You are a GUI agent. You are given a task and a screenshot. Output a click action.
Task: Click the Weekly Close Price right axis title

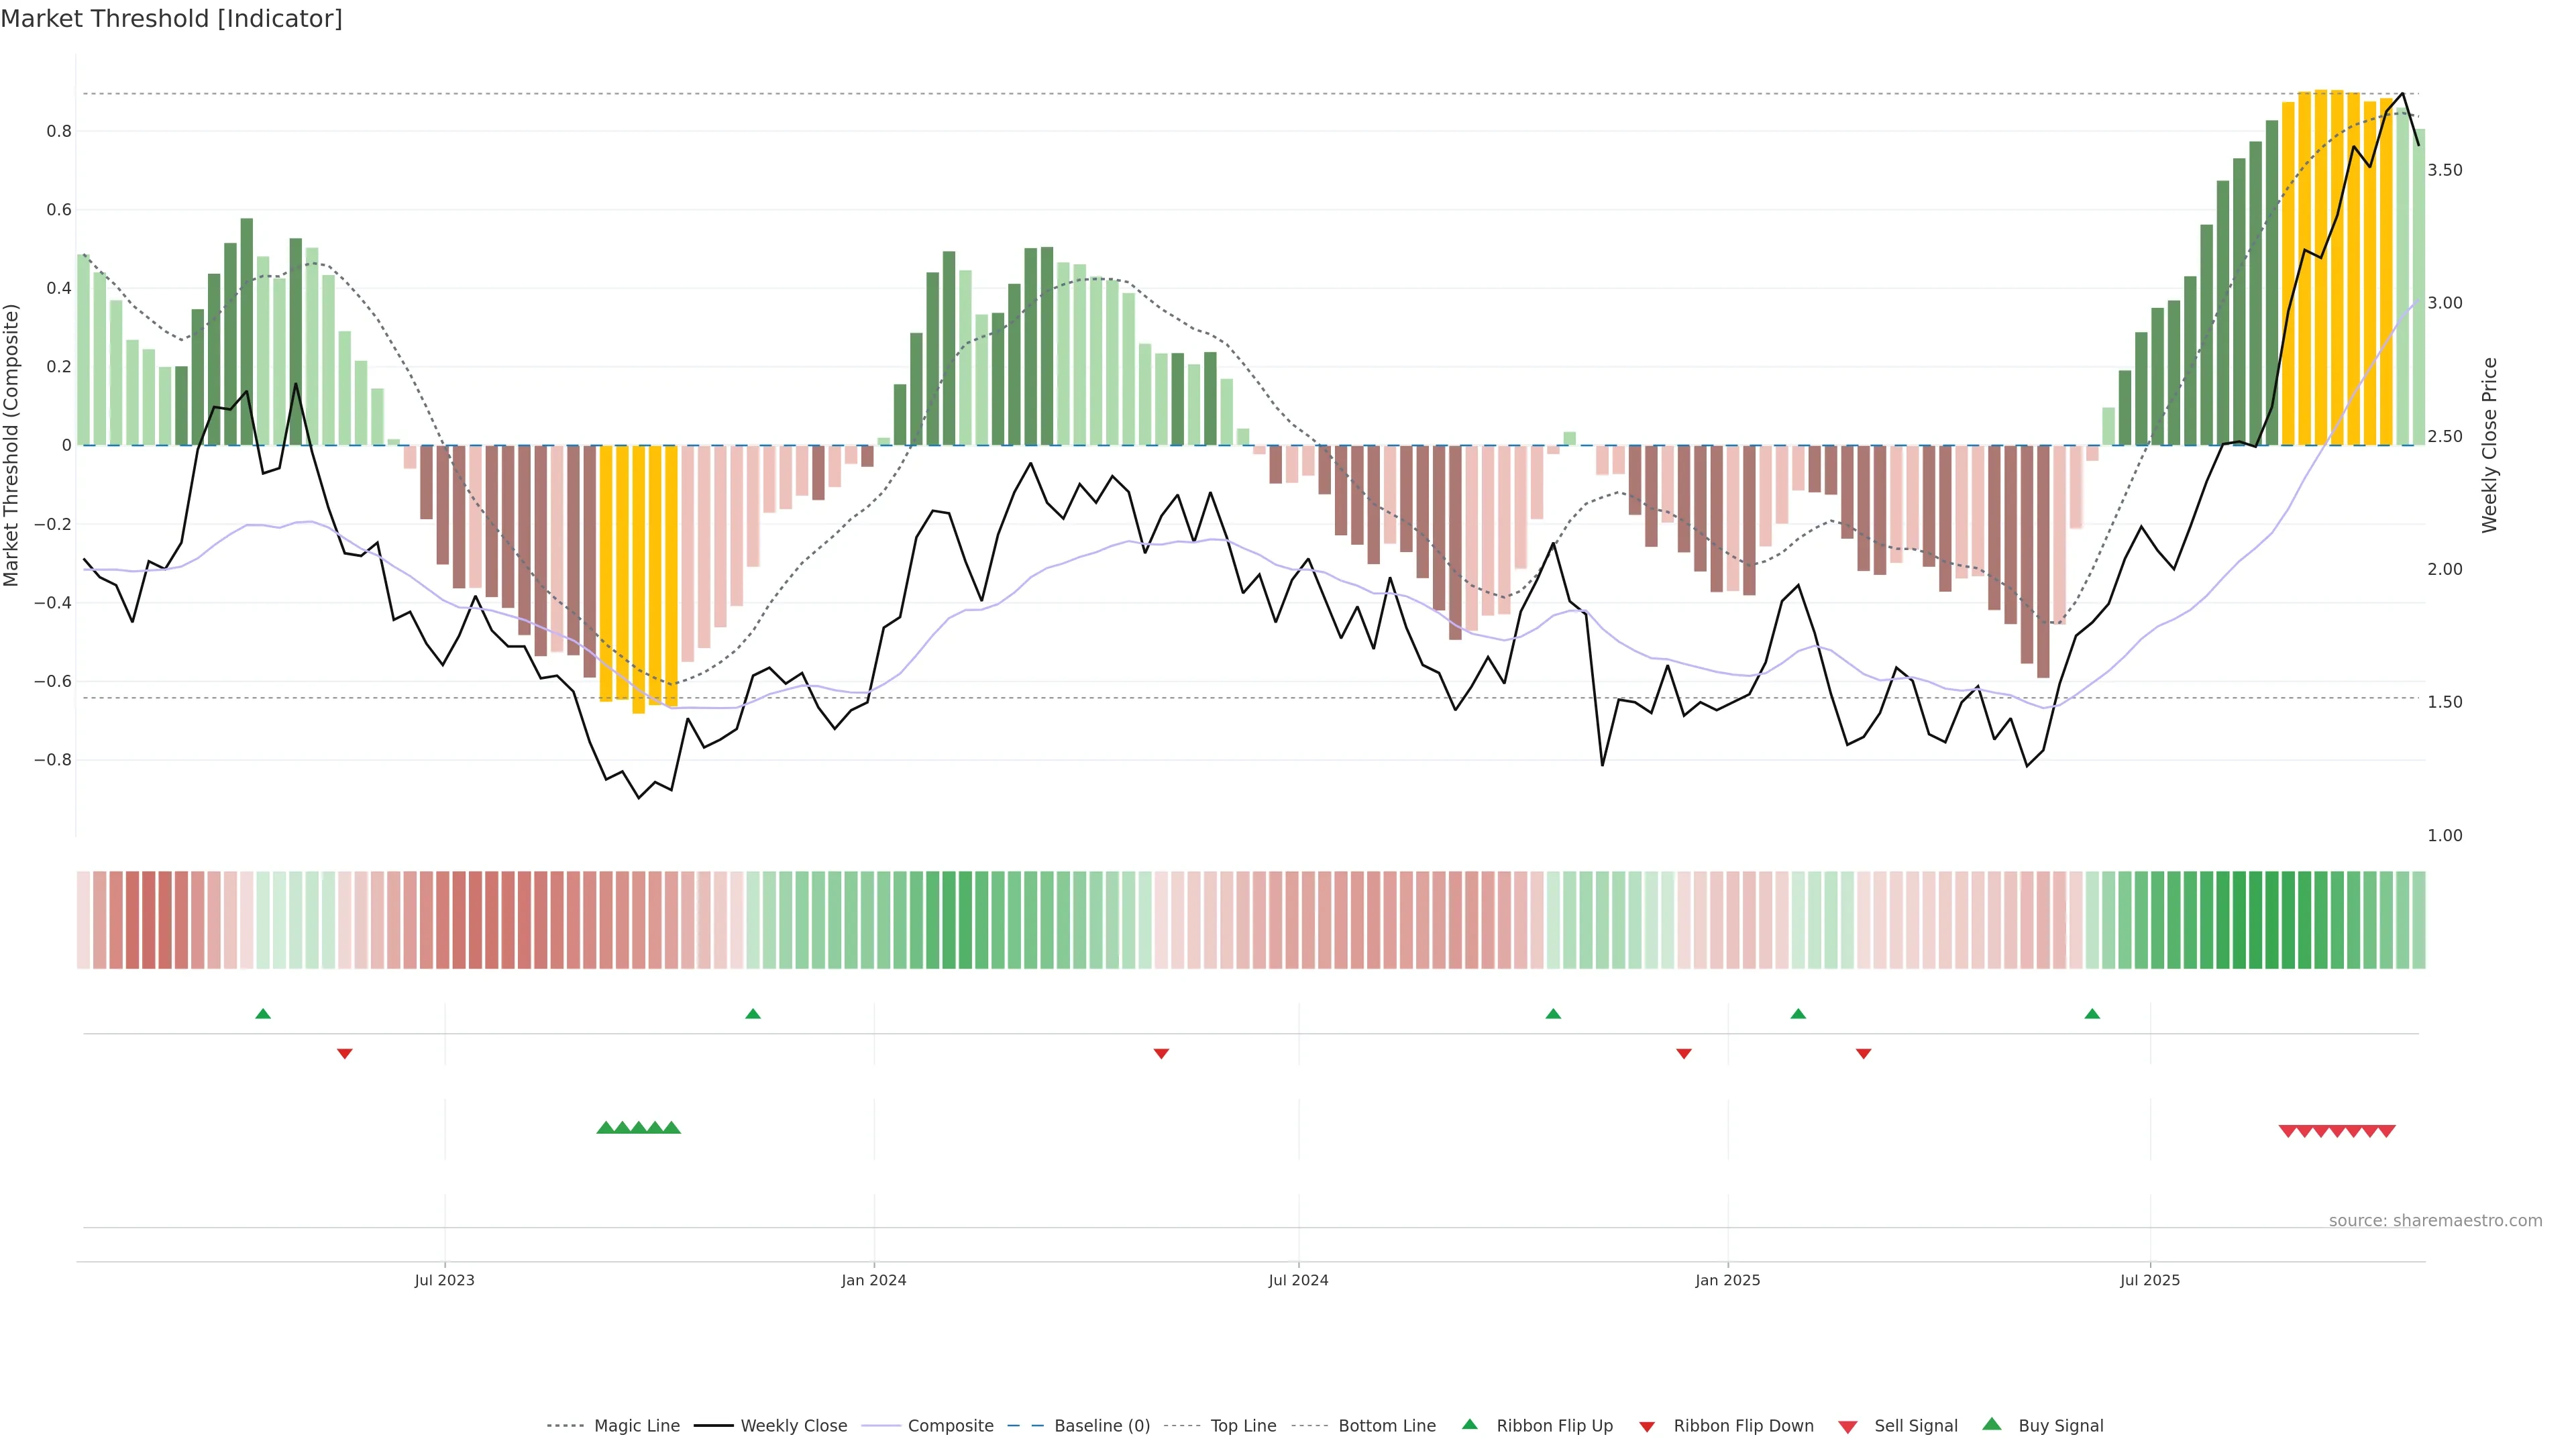tap(2489, 445)
